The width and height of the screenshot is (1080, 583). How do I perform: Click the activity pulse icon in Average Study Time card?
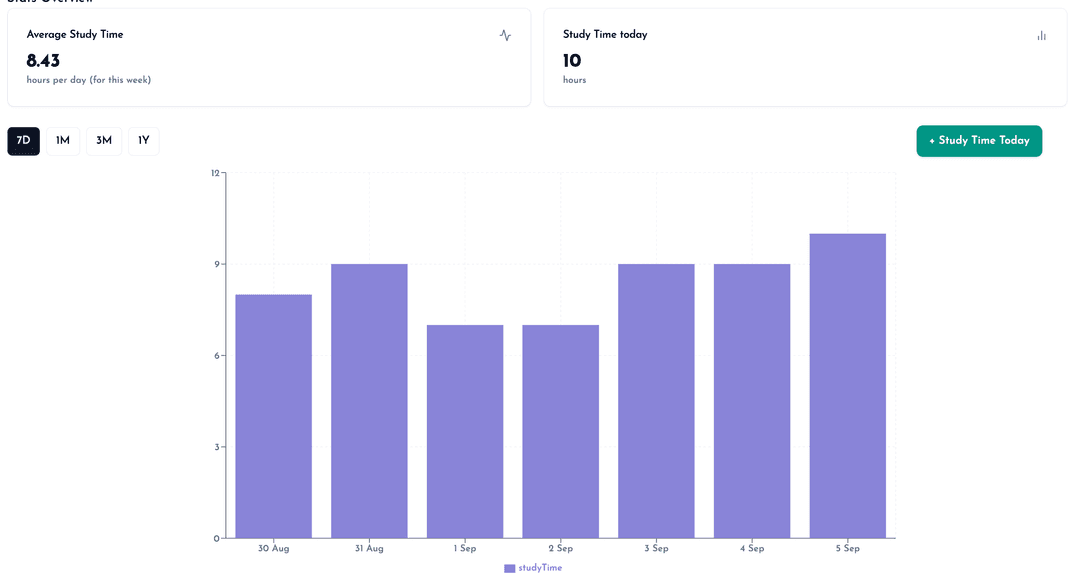505,35
